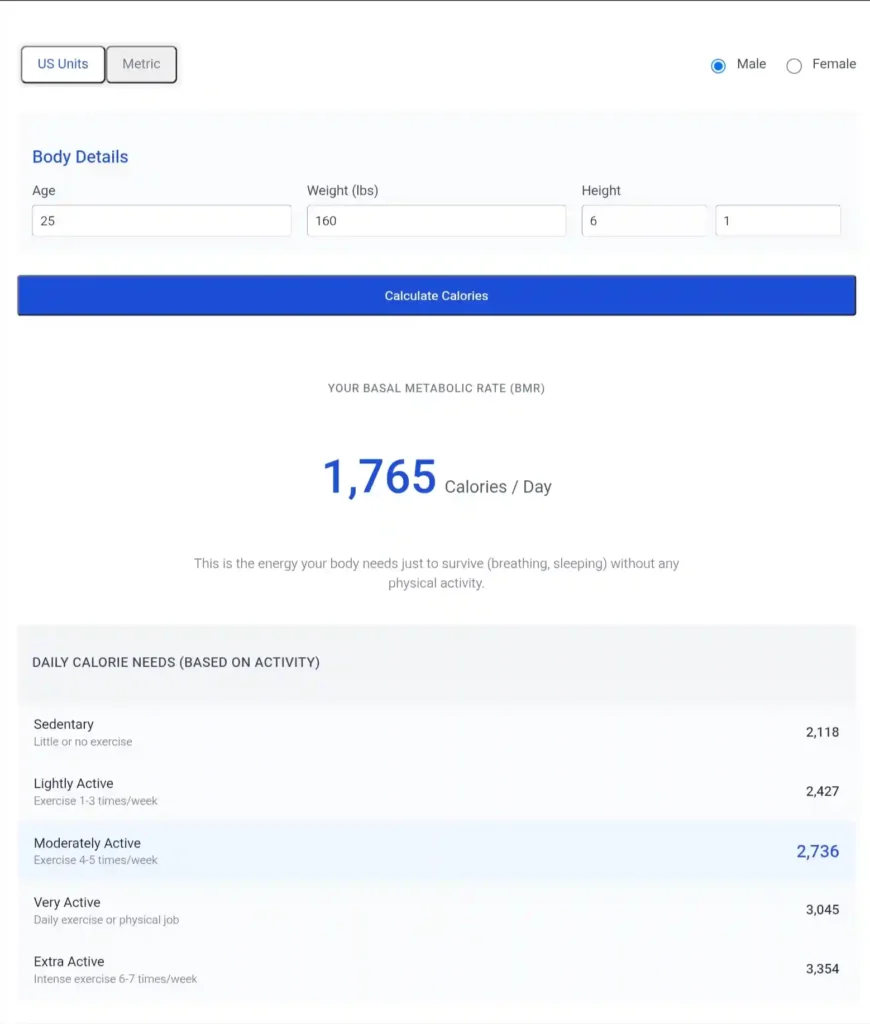Image resolution: width=870 pixels, height=1024 pixels.
Task: Select the Female radio button
Action: tap(794, 64)
